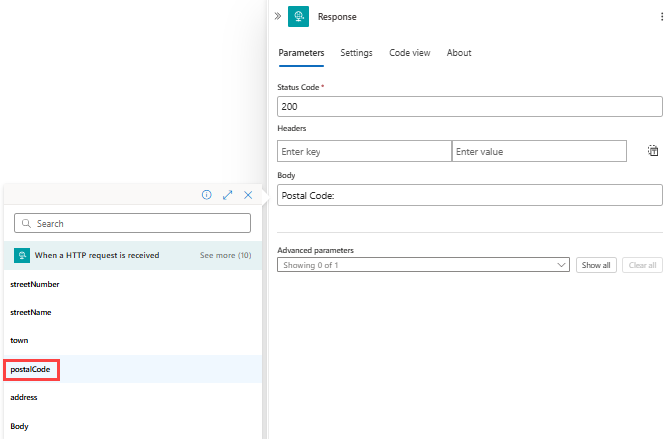Open the Code view tab
The height and width of the screenshot is (439, 667).
pyautogui.click(x=409, y=53)
